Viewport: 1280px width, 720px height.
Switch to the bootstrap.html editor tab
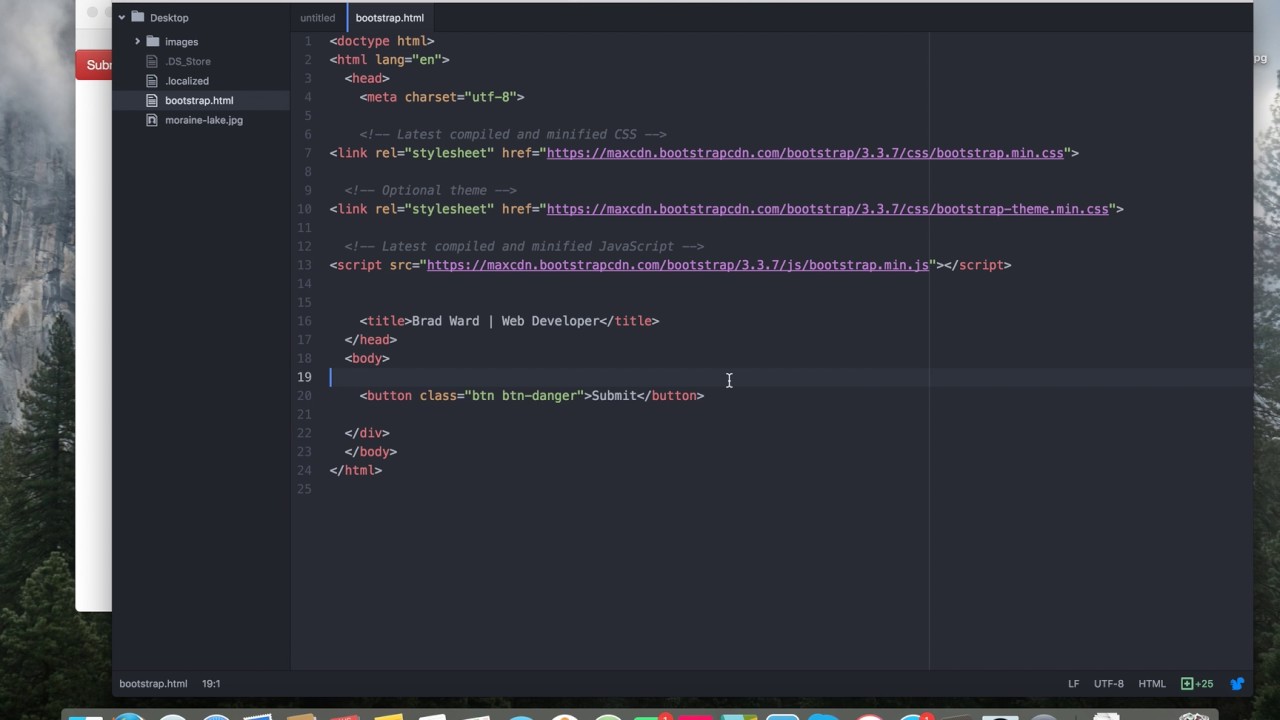(x=390, y=18)
